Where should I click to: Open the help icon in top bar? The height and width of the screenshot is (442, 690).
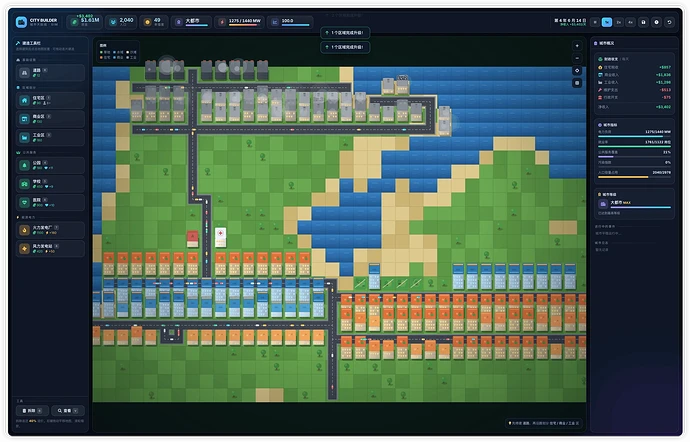[656, 22]
